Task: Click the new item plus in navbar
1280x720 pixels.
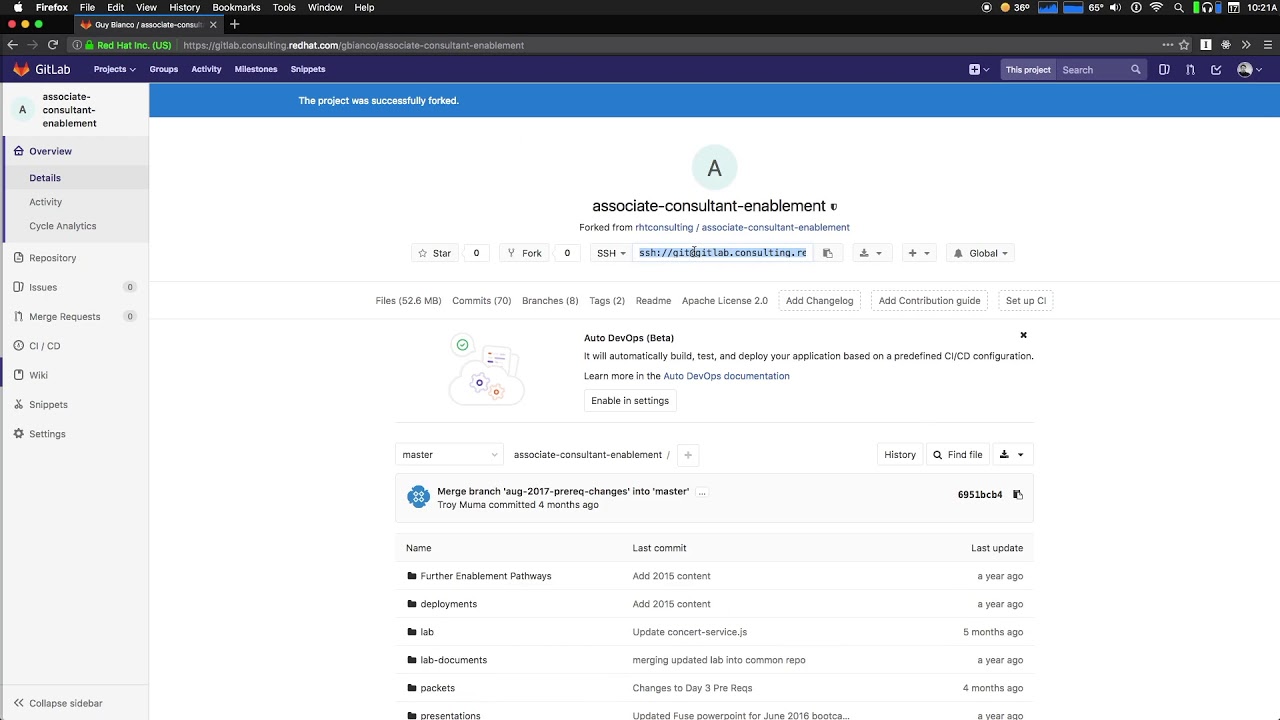Action: click(x=979, y=69)
